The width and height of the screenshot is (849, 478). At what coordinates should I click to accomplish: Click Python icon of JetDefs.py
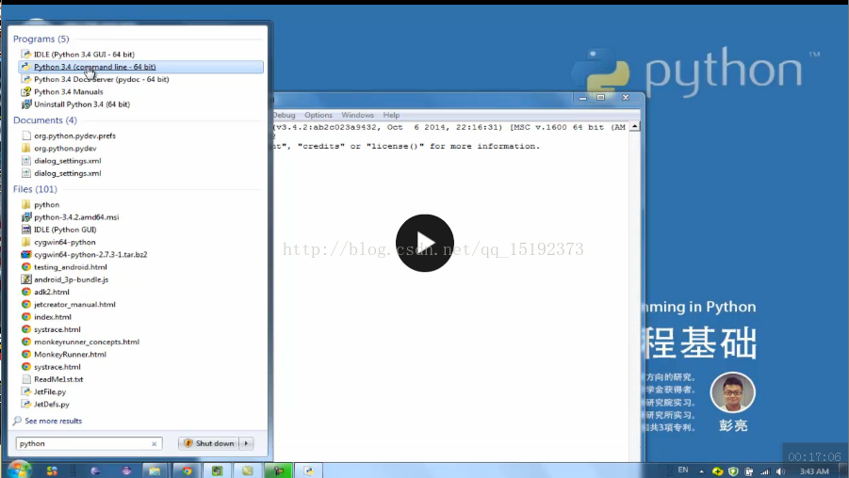pyautogui.click(x=26, y=404)
